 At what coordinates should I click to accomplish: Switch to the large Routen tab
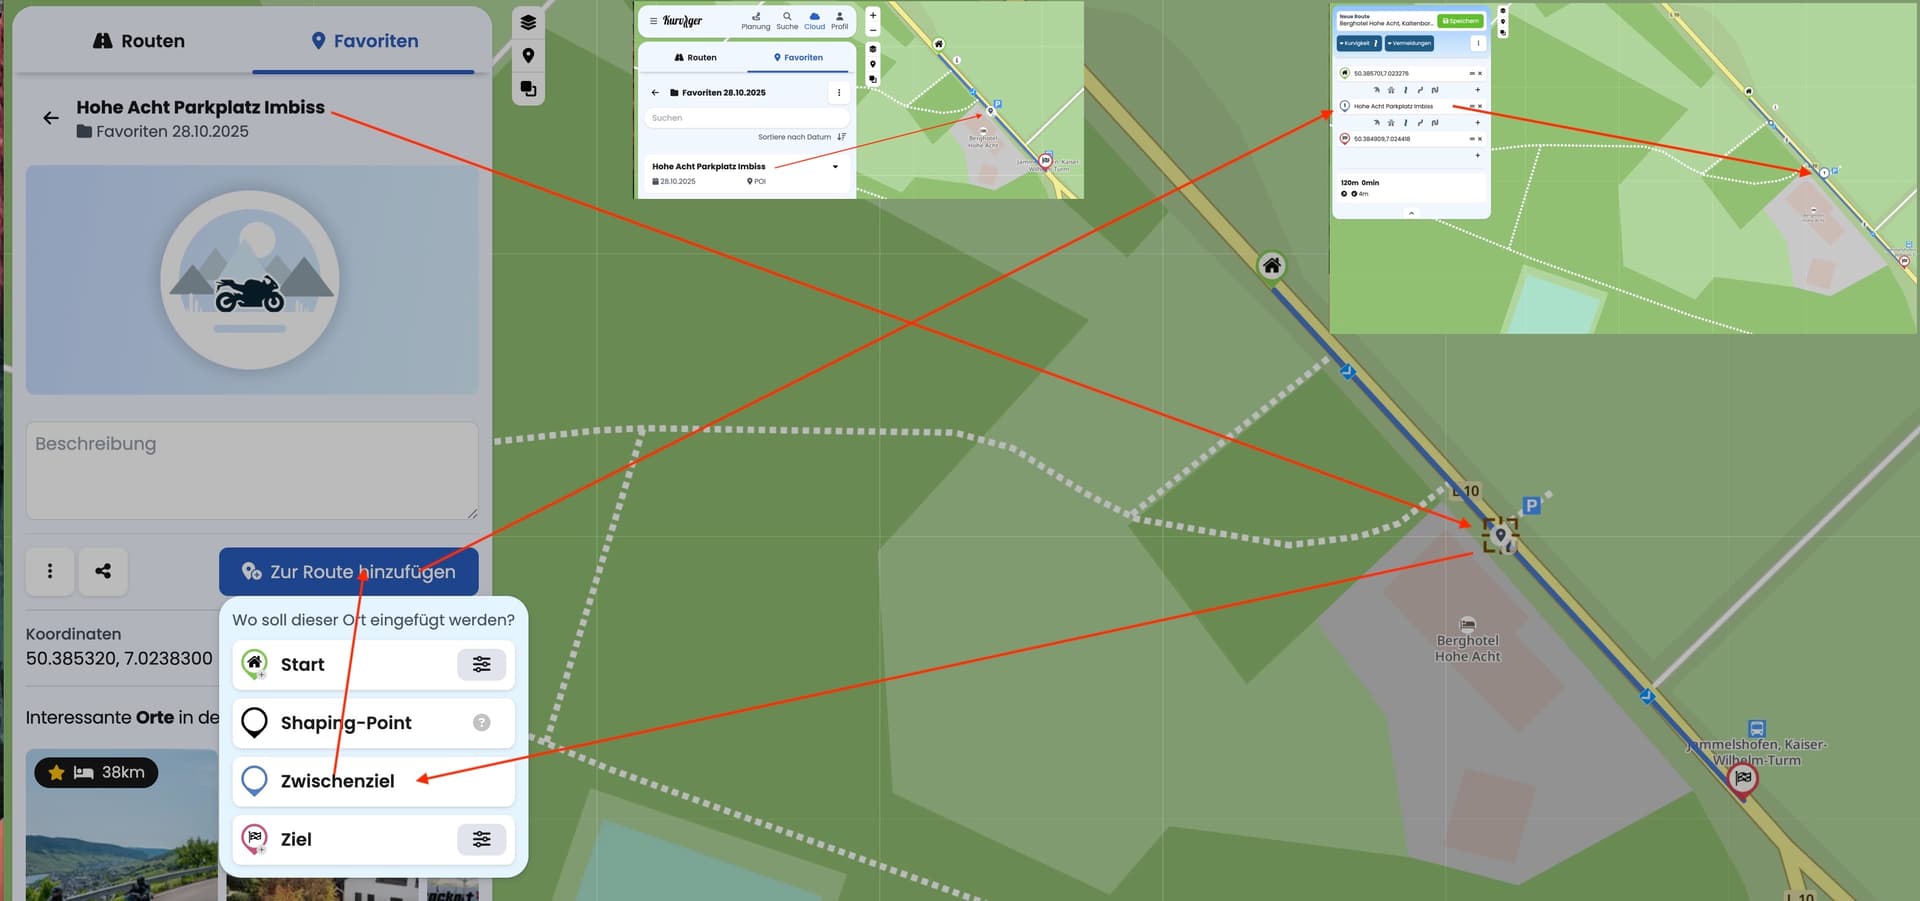[x=138, y=41]
